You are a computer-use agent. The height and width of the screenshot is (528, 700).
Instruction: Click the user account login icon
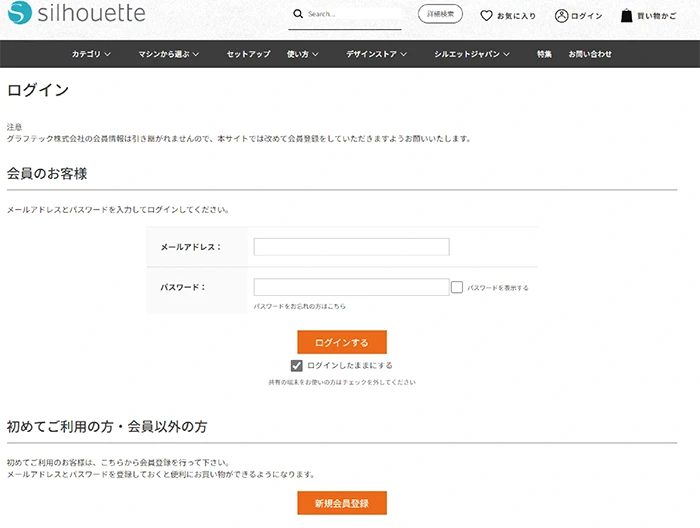tap(562, 16)
